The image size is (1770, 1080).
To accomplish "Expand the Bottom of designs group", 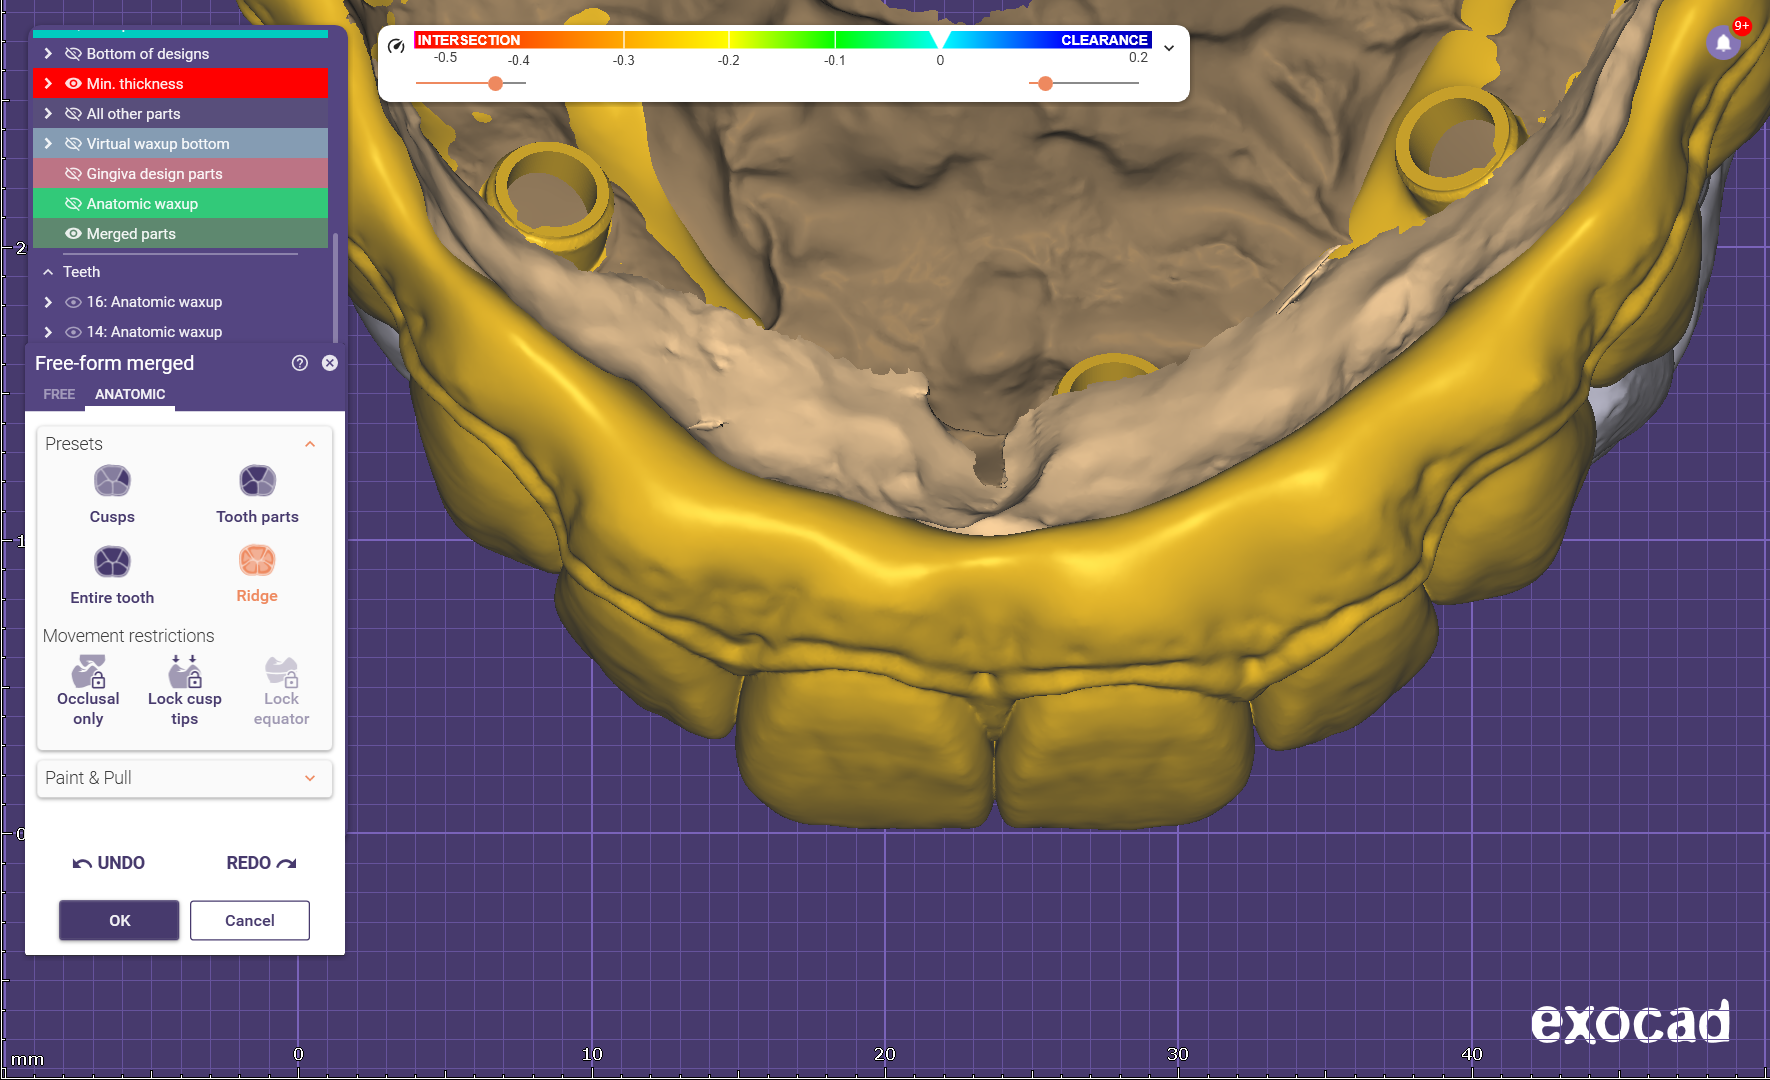I will [x=48, y=54].
